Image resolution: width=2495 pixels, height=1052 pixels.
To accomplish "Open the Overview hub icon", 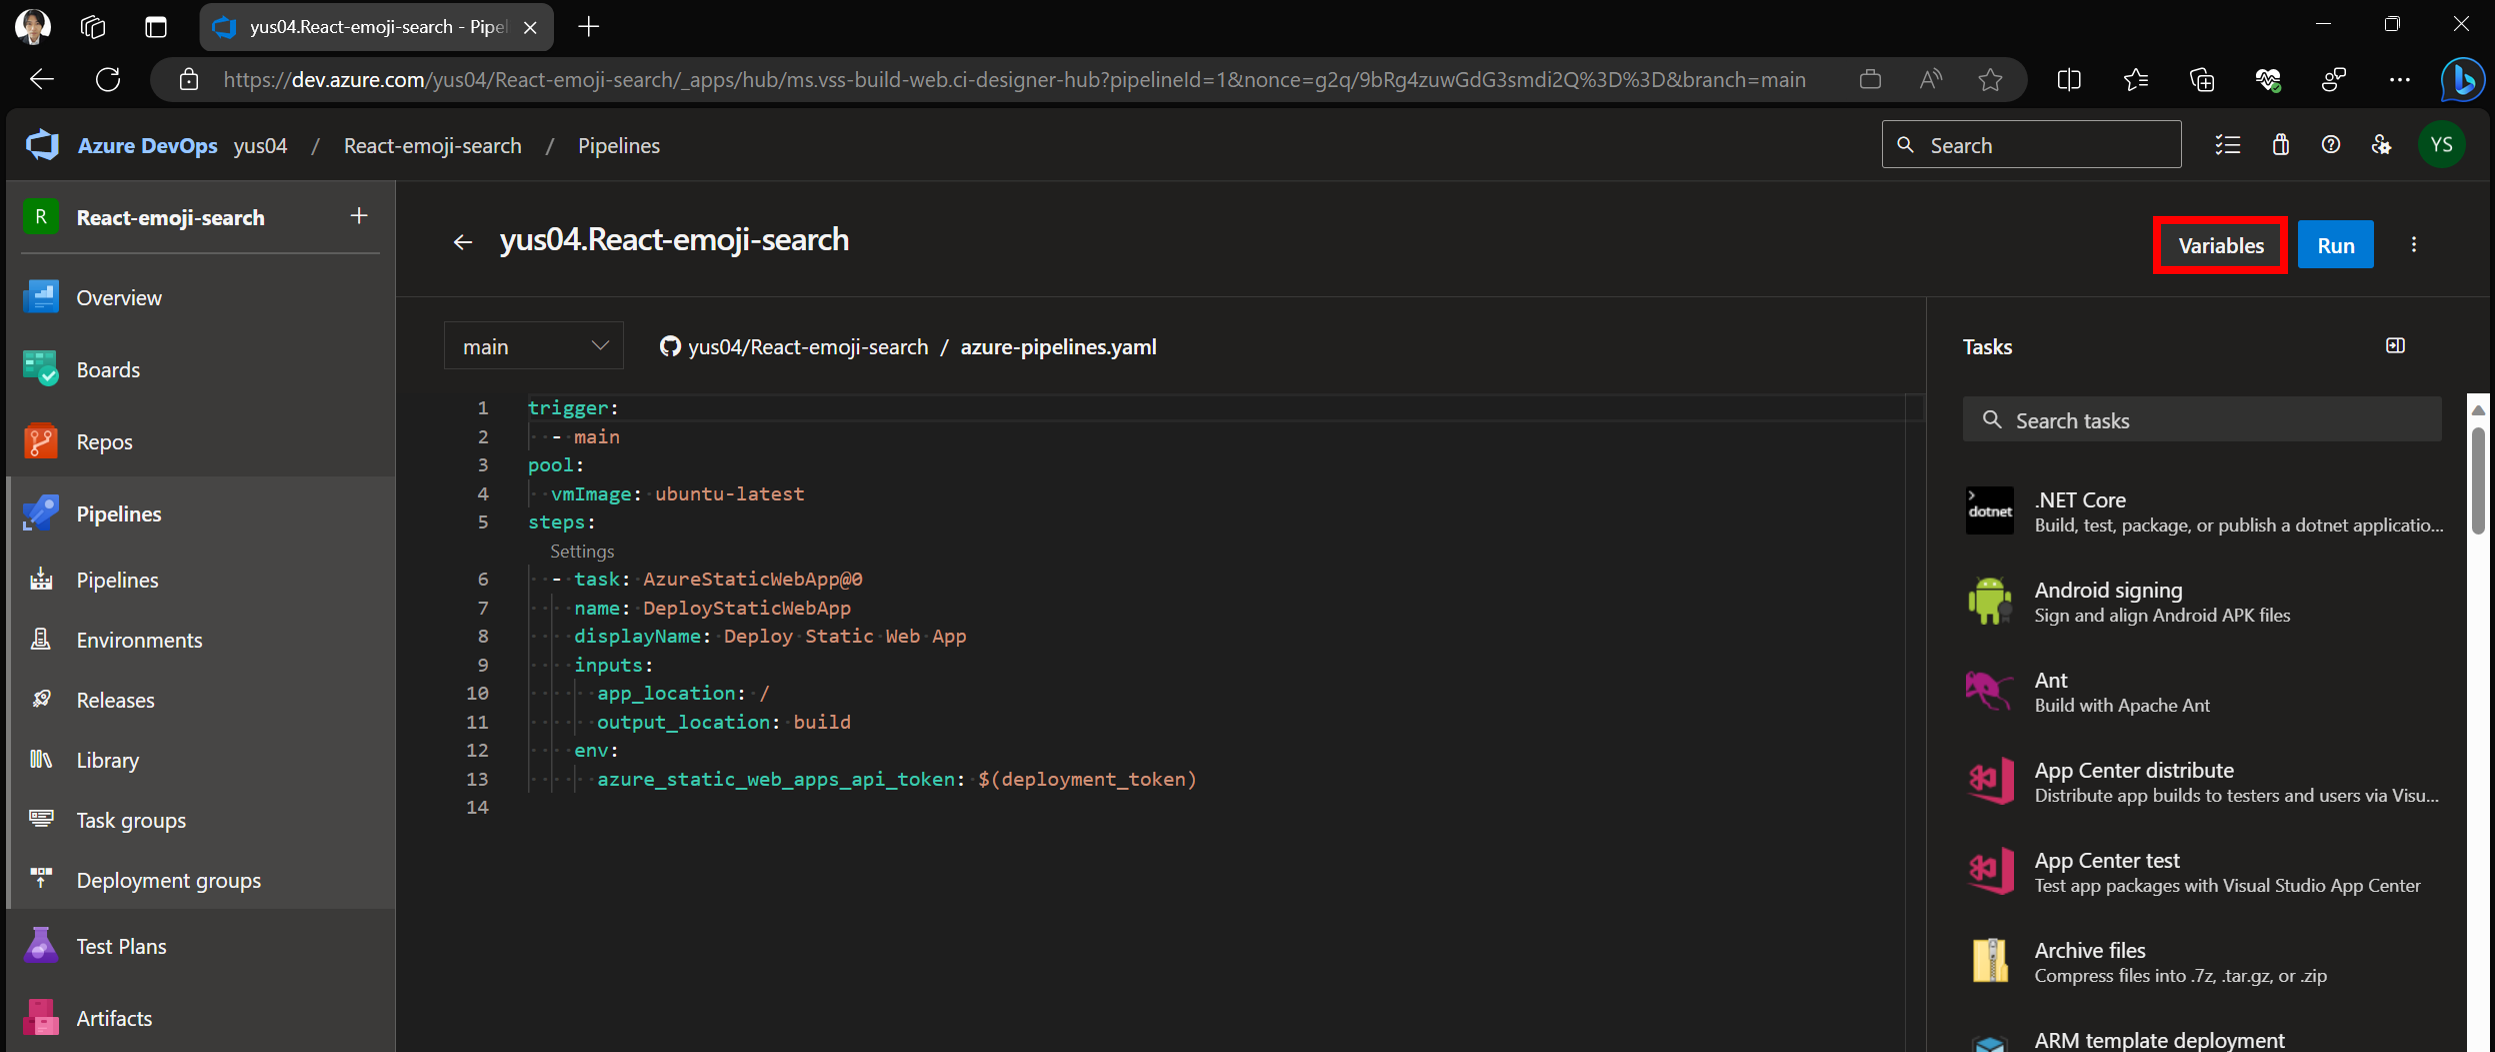I will 41,297.
